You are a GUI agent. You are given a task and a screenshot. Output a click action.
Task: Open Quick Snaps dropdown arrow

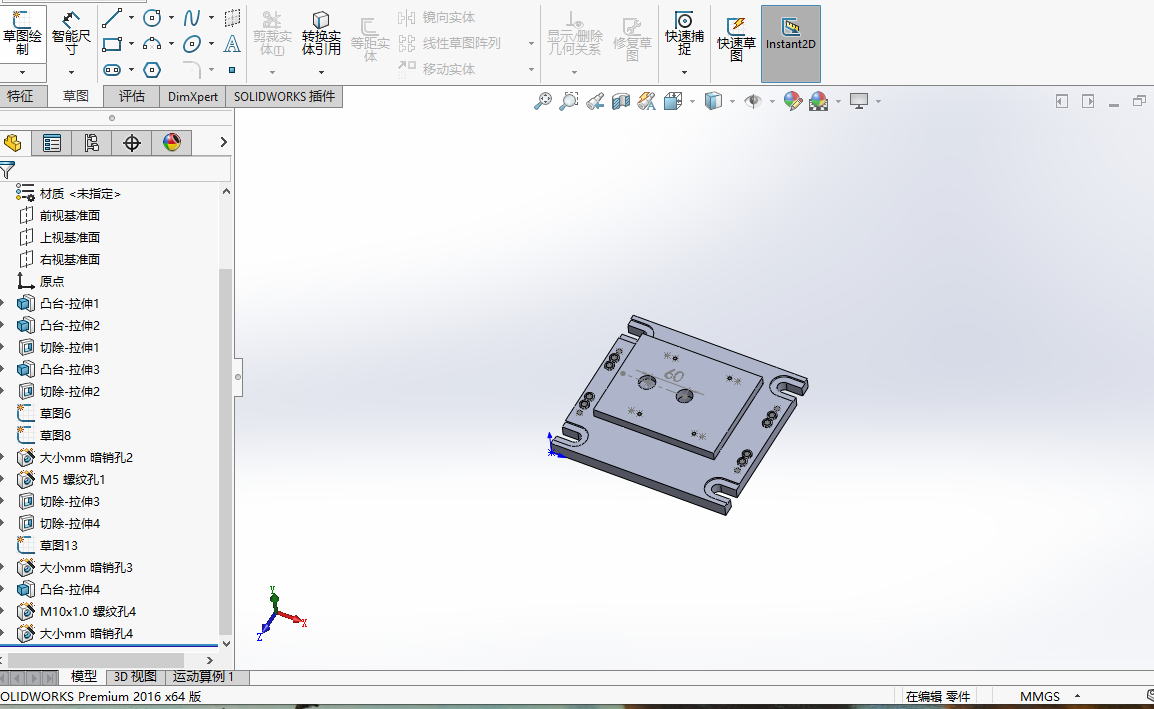tap(684, 72)
